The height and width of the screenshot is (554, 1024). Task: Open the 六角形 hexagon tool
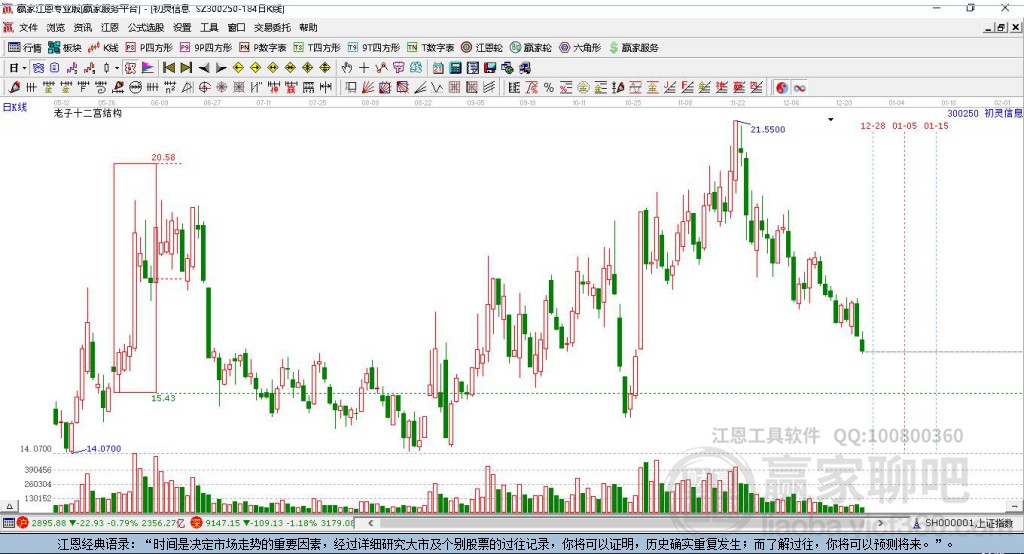(x=580, y=48)
